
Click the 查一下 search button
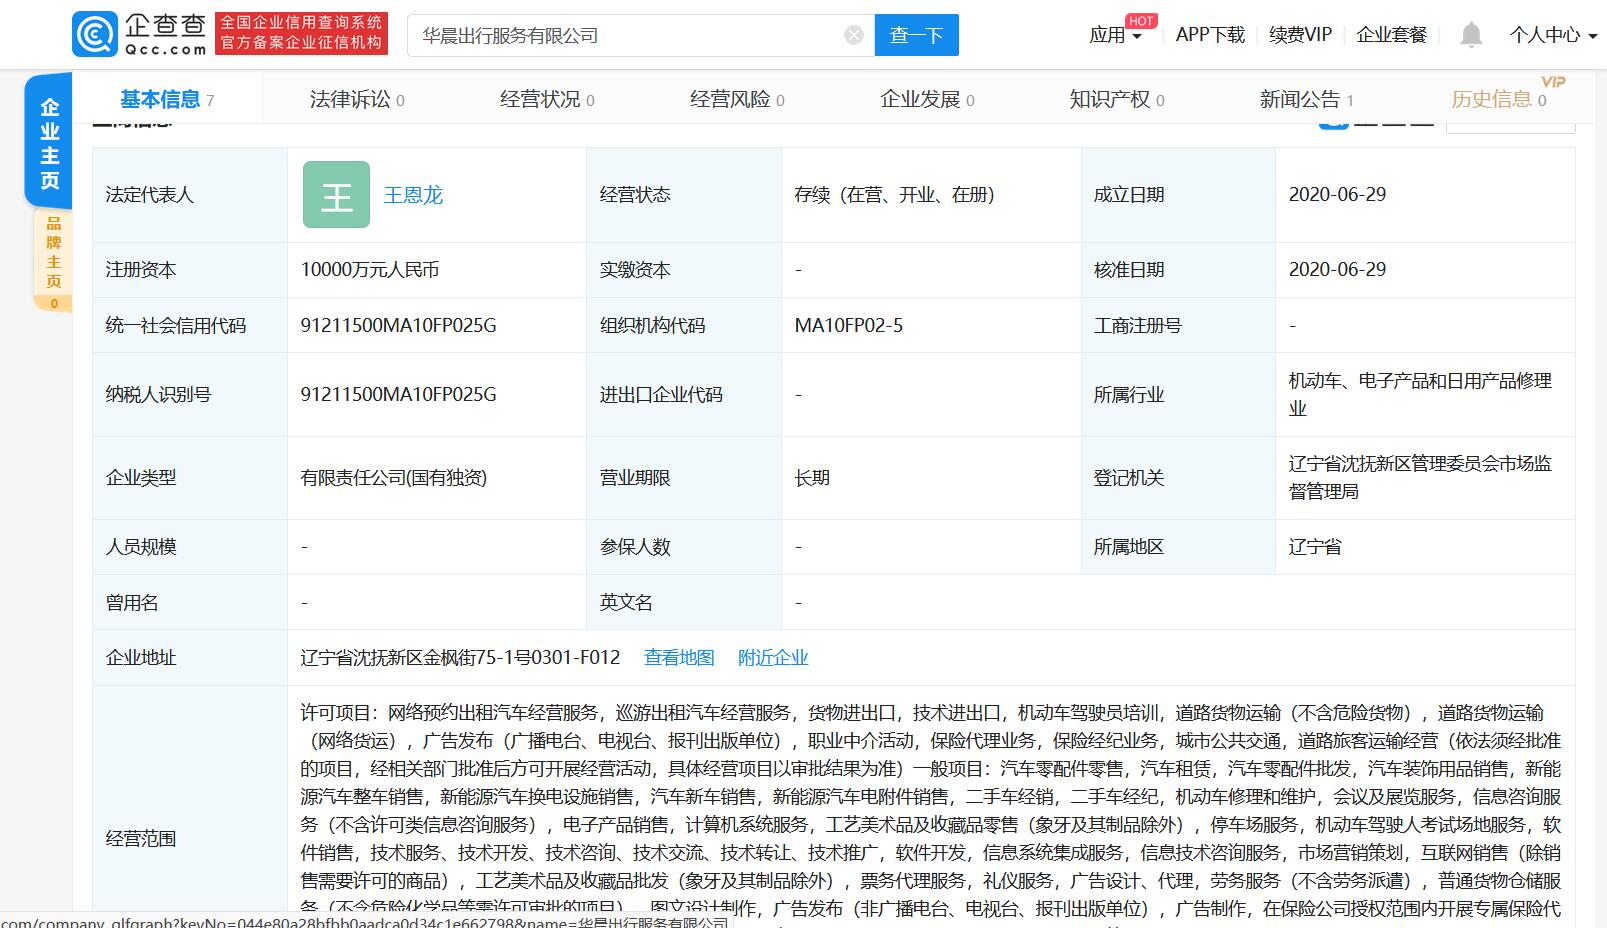(x=916, y=34)
